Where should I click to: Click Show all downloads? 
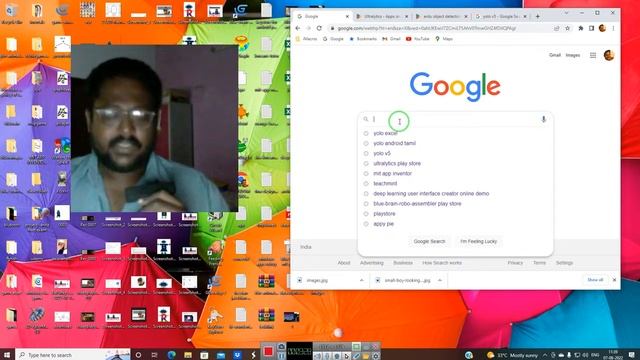[595, 280]
